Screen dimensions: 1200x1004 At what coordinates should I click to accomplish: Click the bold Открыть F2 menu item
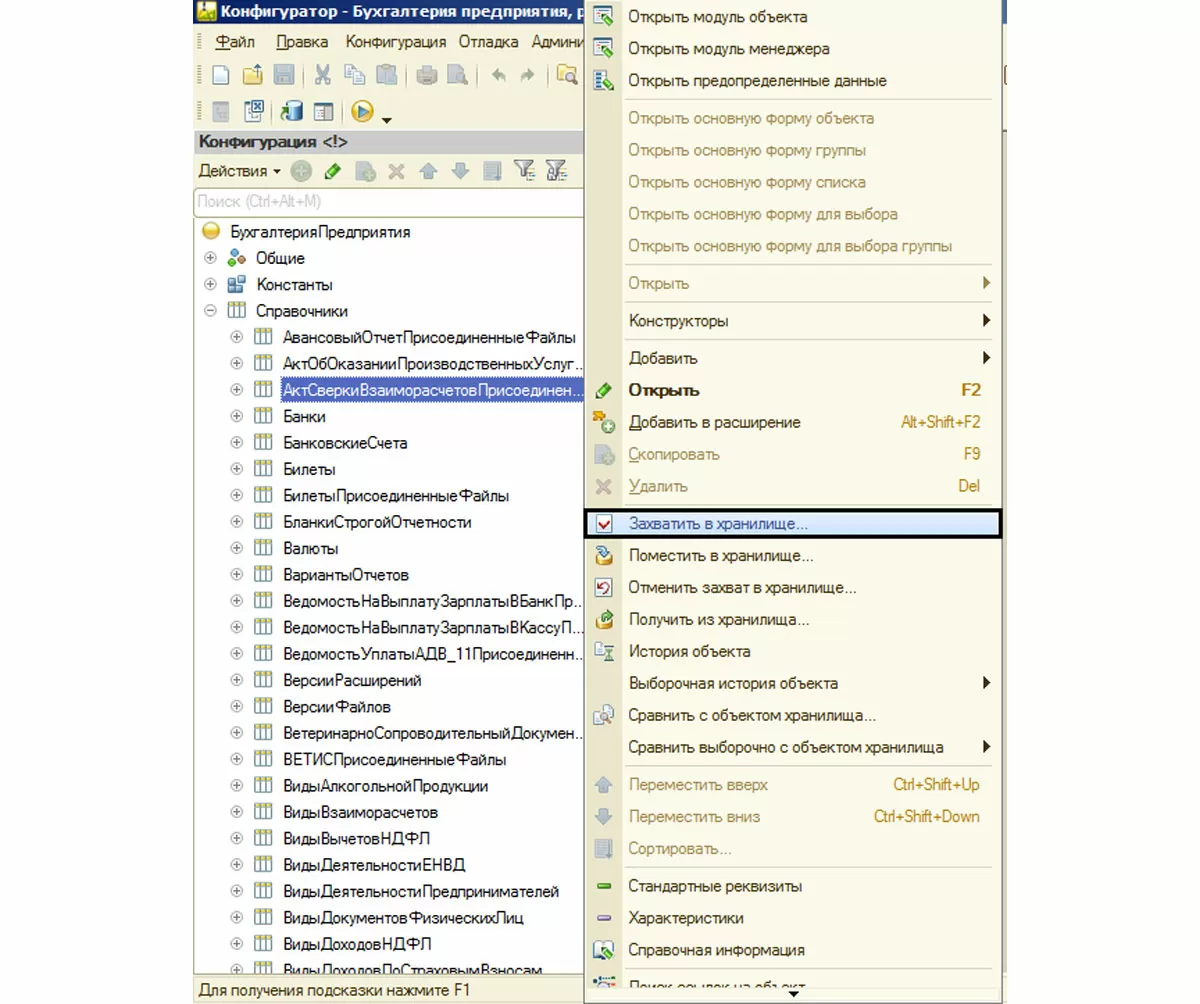(793, 390)
